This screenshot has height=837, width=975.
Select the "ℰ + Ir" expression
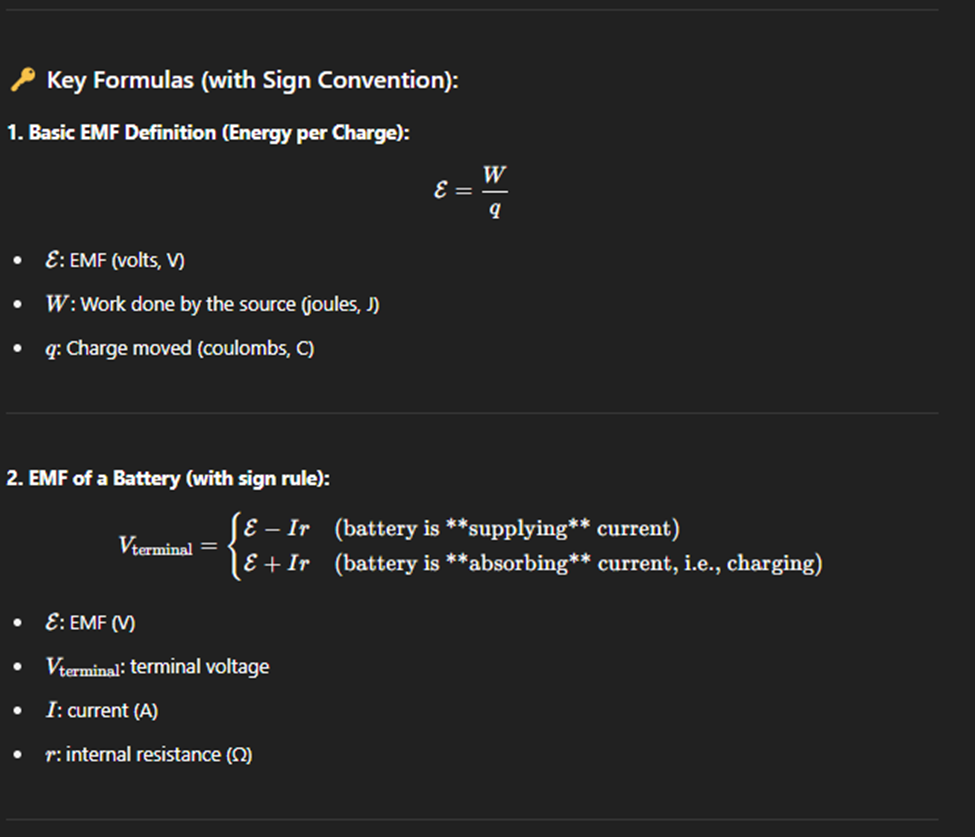[x=276, y=563]
